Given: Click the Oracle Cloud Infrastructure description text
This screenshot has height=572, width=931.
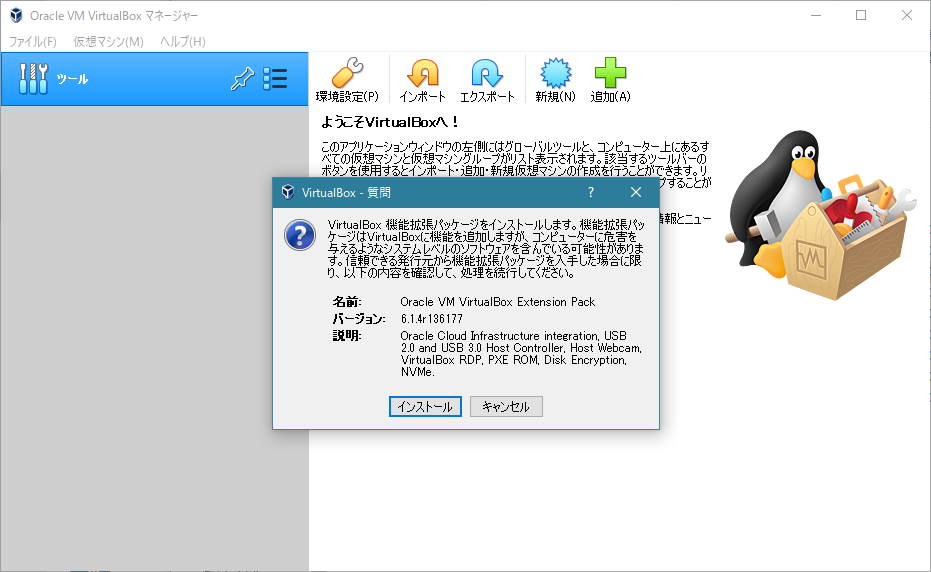Looking at the screenshot, I should tap(521, 354).
